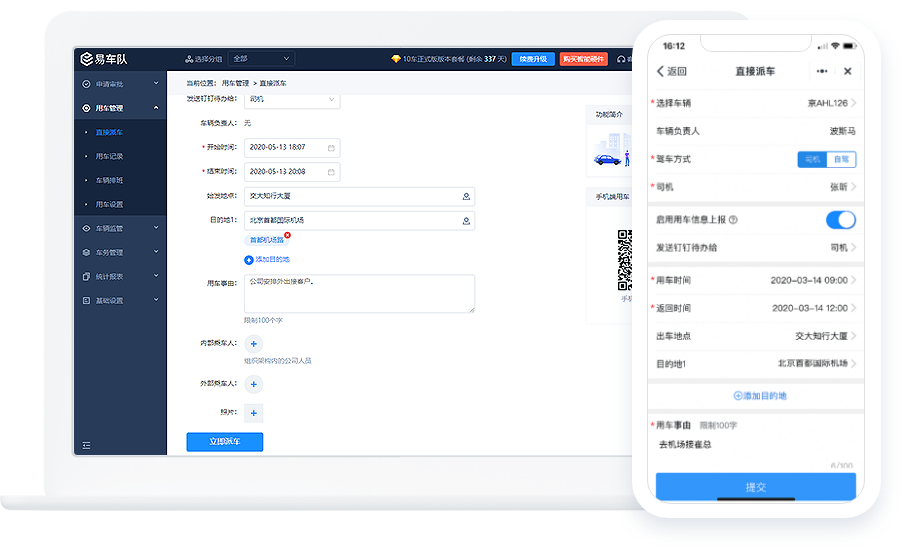Expand the 申请审批 menu chevron
This screenshot has height=558, width=911.
tap(156, 84)
